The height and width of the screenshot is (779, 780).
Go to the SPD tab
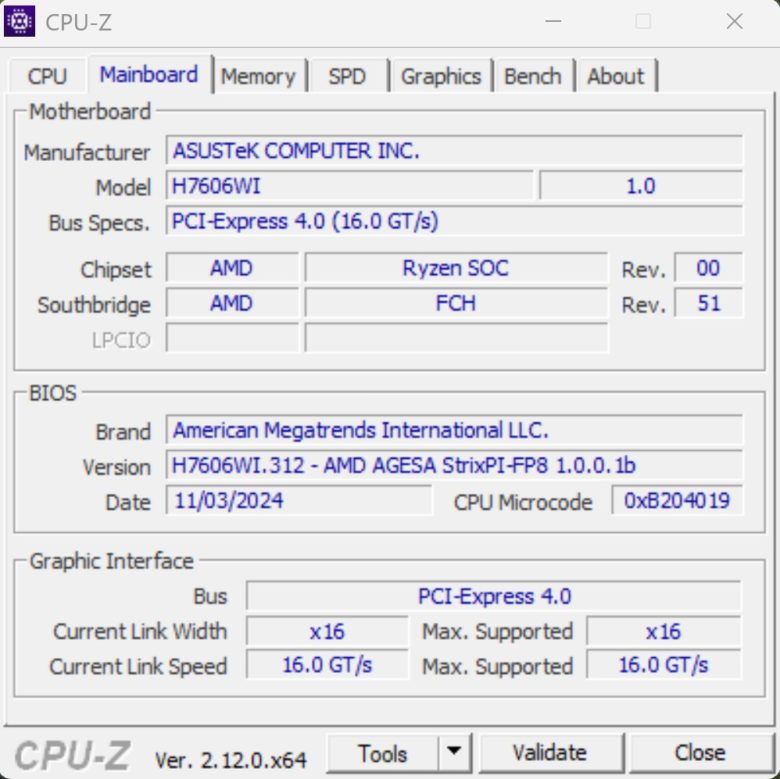[x=347, y=77]
